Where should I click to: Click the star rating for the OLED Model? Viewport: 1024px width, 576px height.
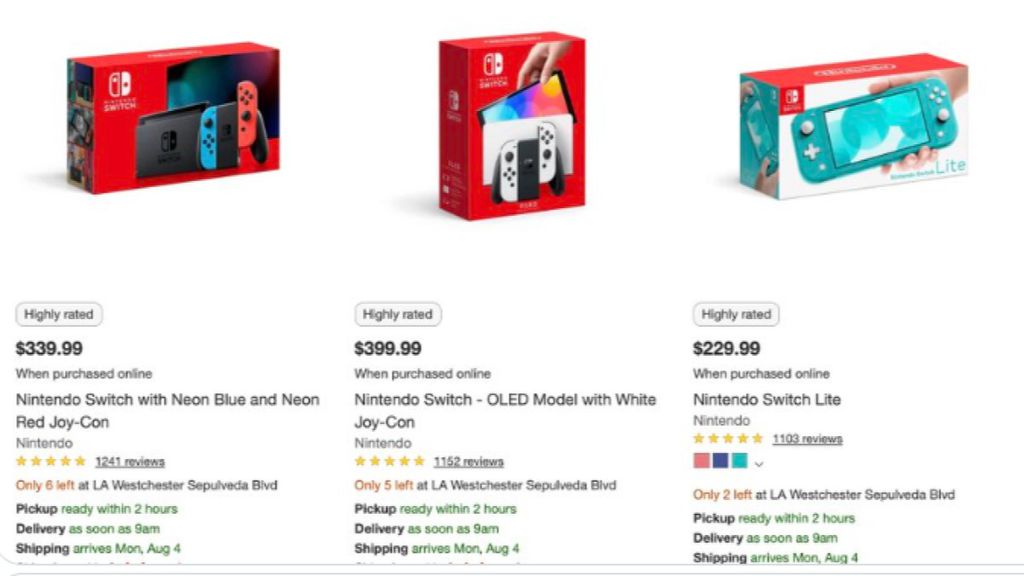tap(390, 462)
